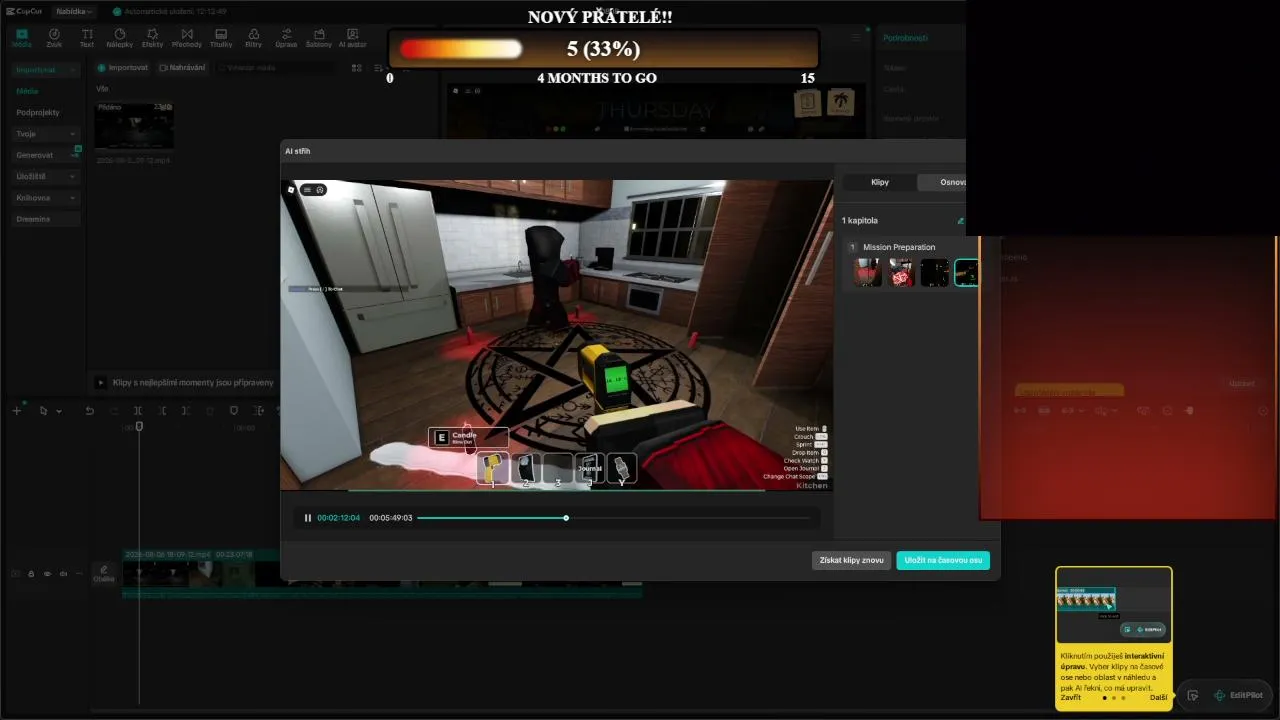Split clip with the timeline split tool
Viewport: 1280px width, 720px height.
tap(138, 411)
